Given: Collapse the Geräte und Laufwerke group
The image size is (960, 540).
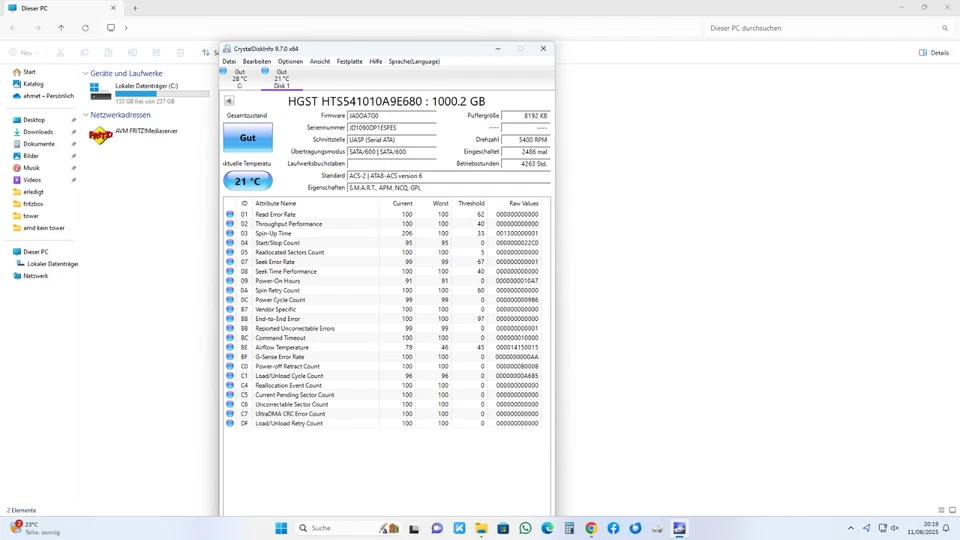Looking at the screenshot, I should [86, 74].
